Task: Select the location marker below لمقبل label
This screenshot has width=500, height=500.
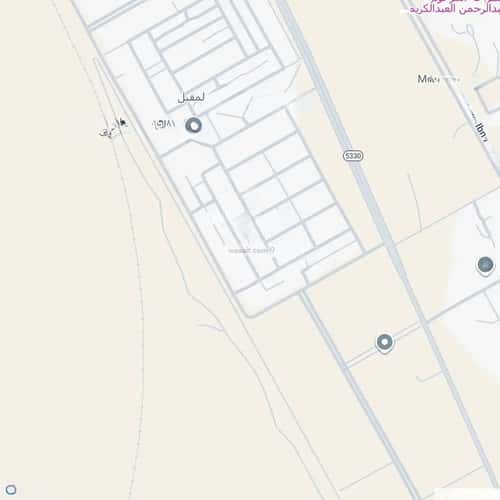Action: [x=193, y=126]
